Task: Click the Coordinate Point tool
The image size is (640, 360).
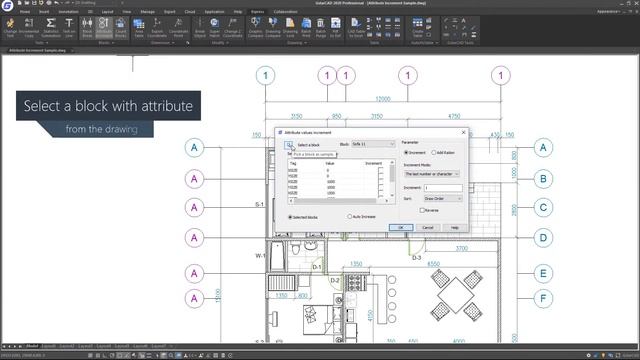Action: pos(178,27)
